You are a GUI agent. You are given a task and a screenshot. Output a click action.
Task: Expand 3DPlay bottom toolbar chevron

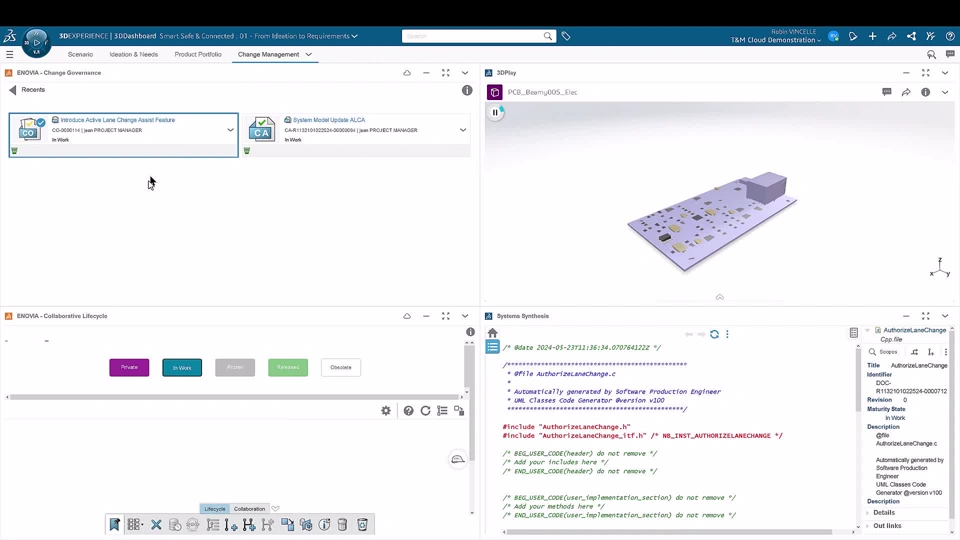pos(719,298)
